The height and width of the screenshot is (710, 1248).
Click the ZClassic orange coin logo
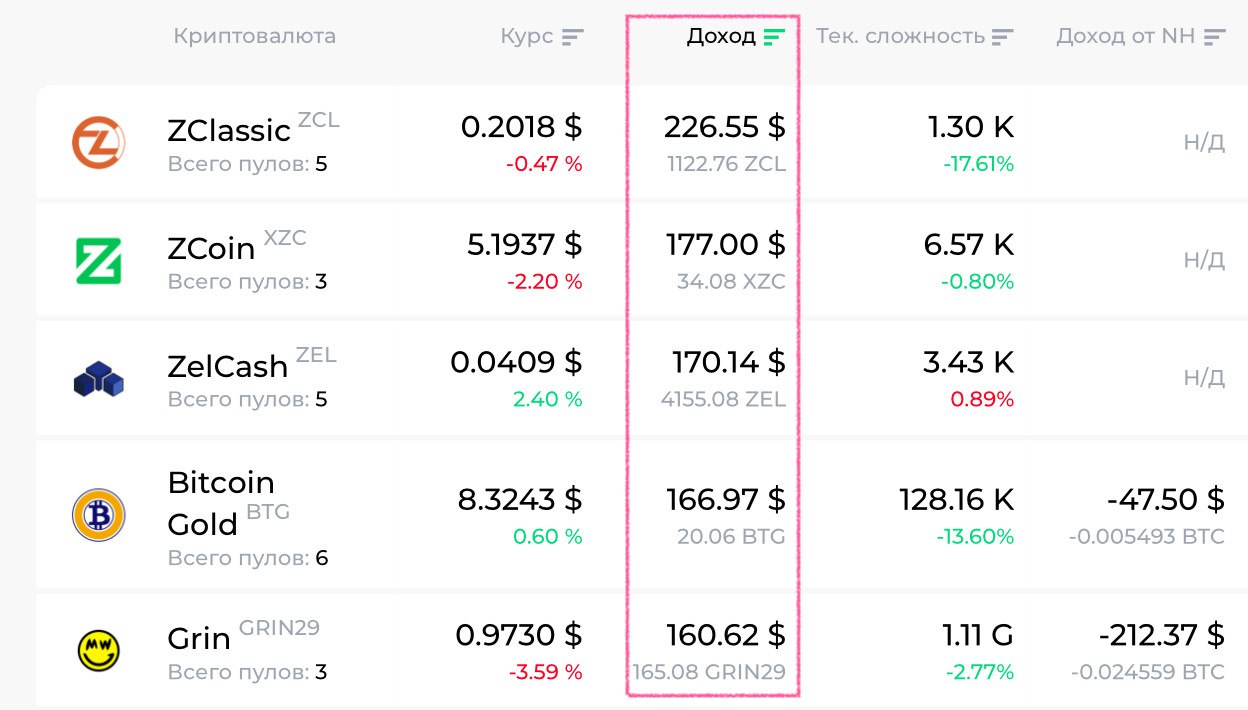[x=98, y=142]
